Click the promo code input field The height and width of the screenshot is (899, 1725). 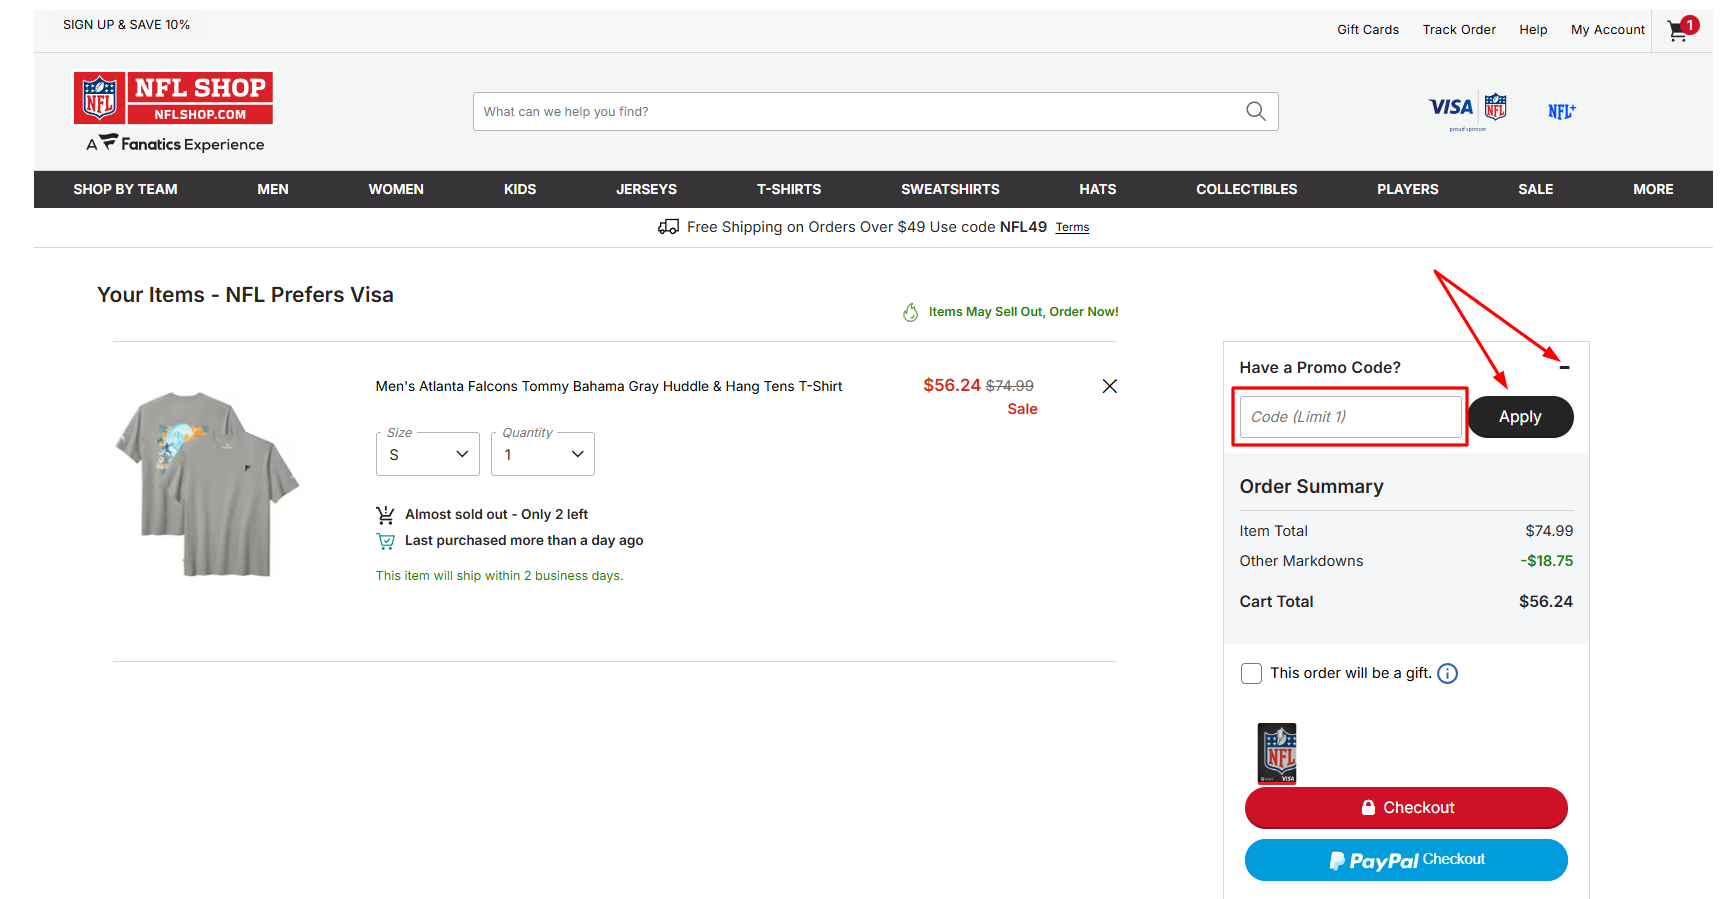(1350, 417)
